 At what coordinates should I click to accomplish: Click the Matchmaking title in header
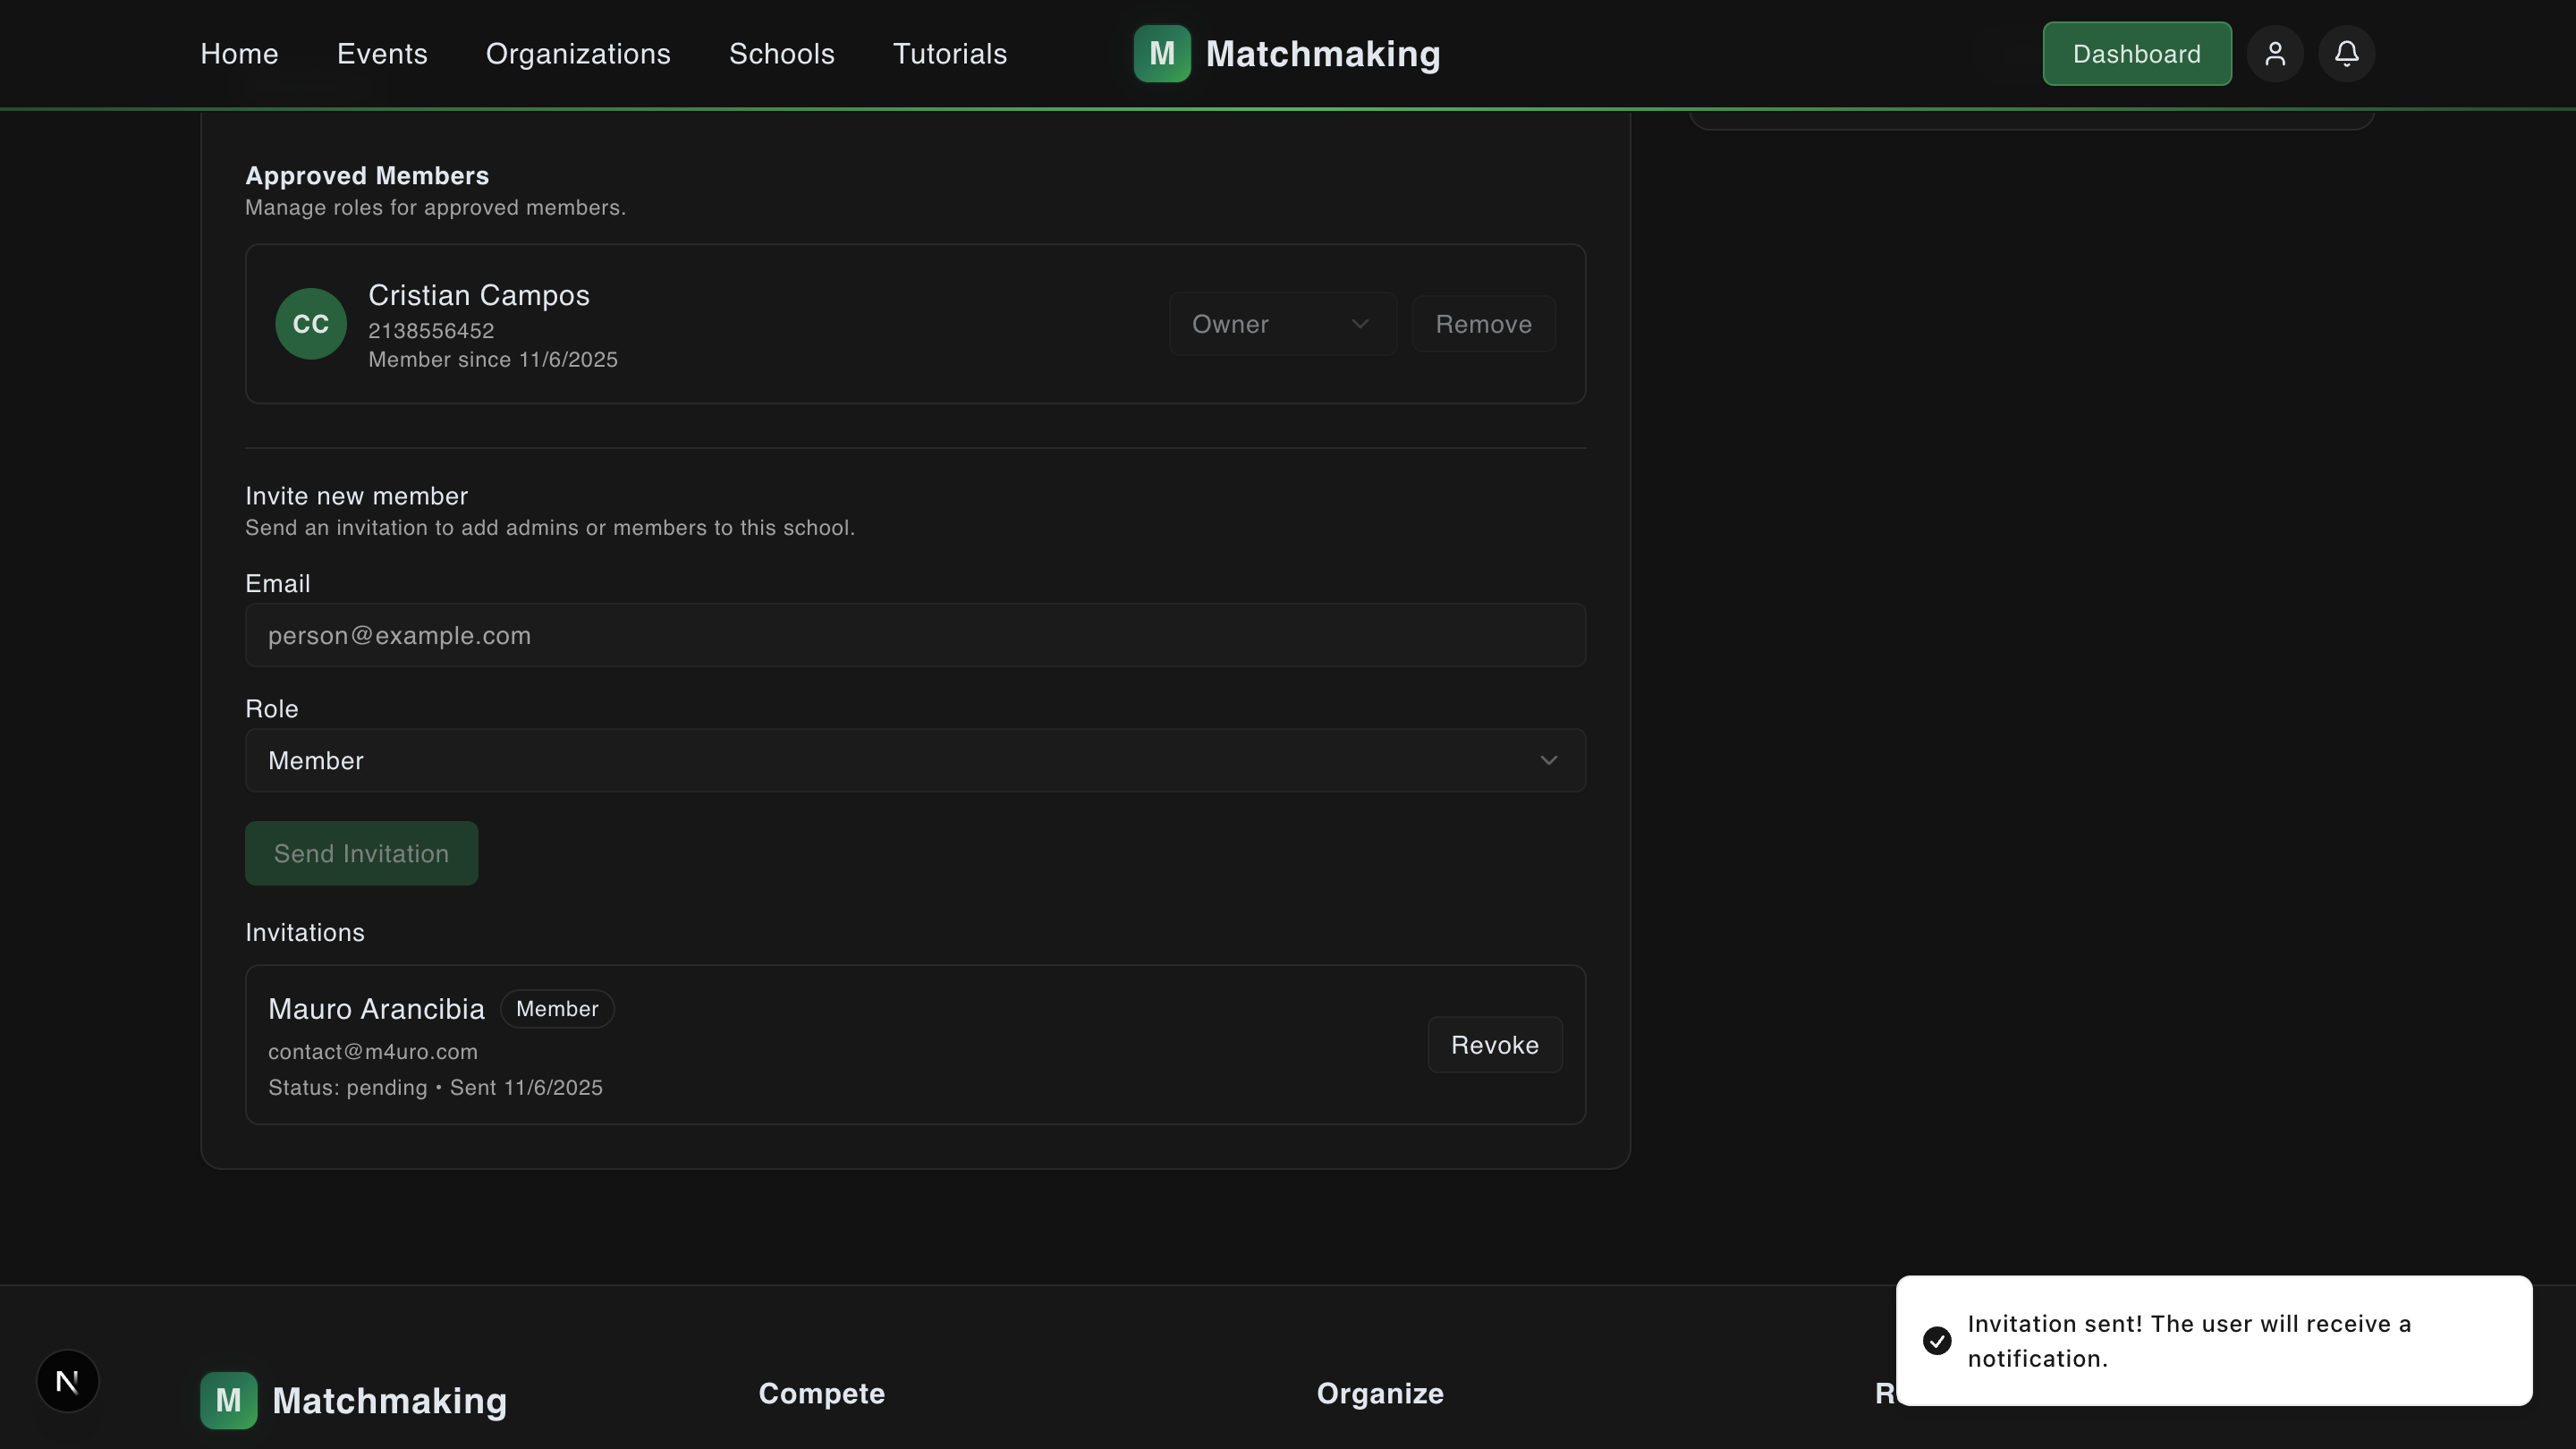coord(1323,54)
